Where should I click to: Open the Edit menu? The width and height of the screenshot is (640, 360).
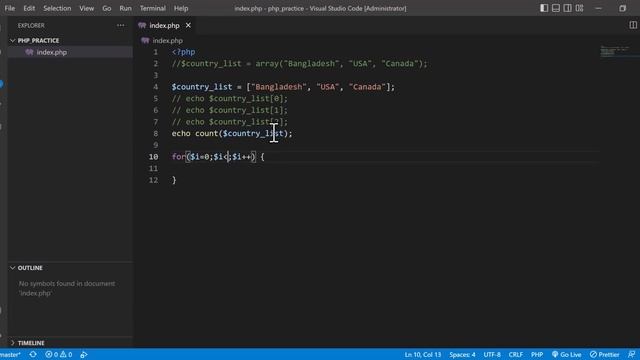tap(29, 8)
